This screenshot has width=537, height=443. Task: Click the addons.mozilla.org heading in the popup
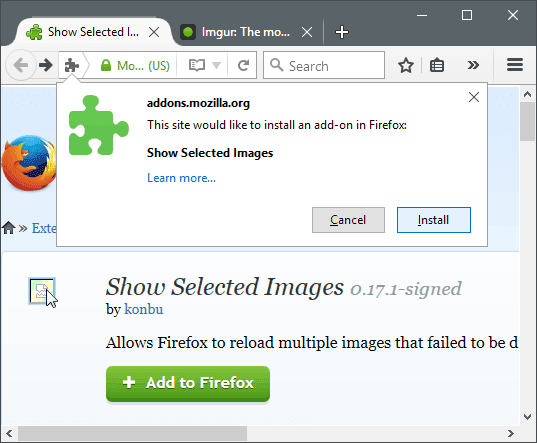(198, 103)
